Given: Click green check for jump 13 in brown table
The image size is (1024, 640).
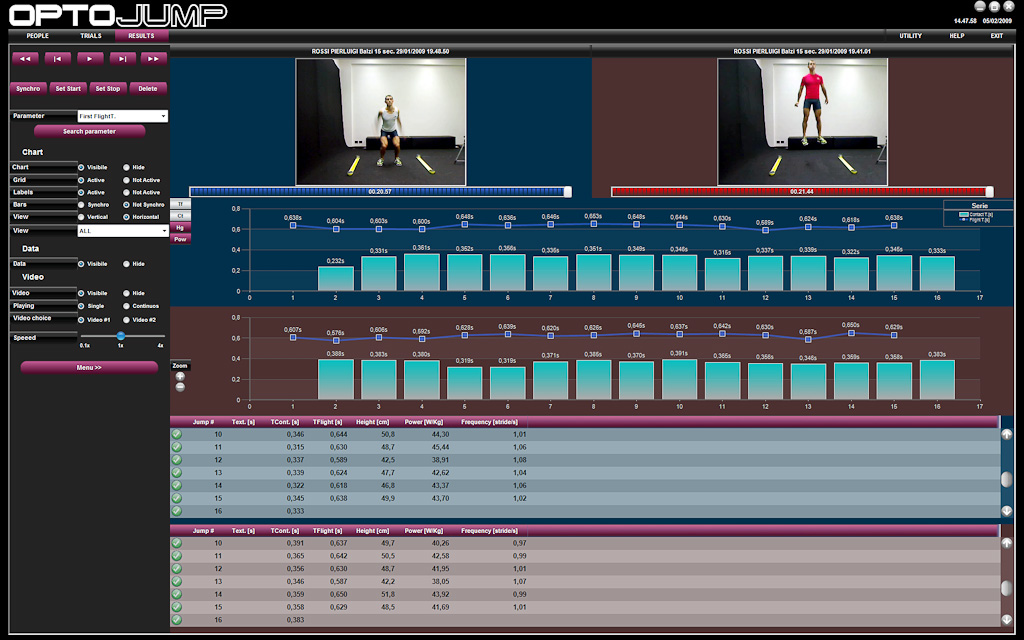Looking at the screenshot, I should click(x=176, y=581).
